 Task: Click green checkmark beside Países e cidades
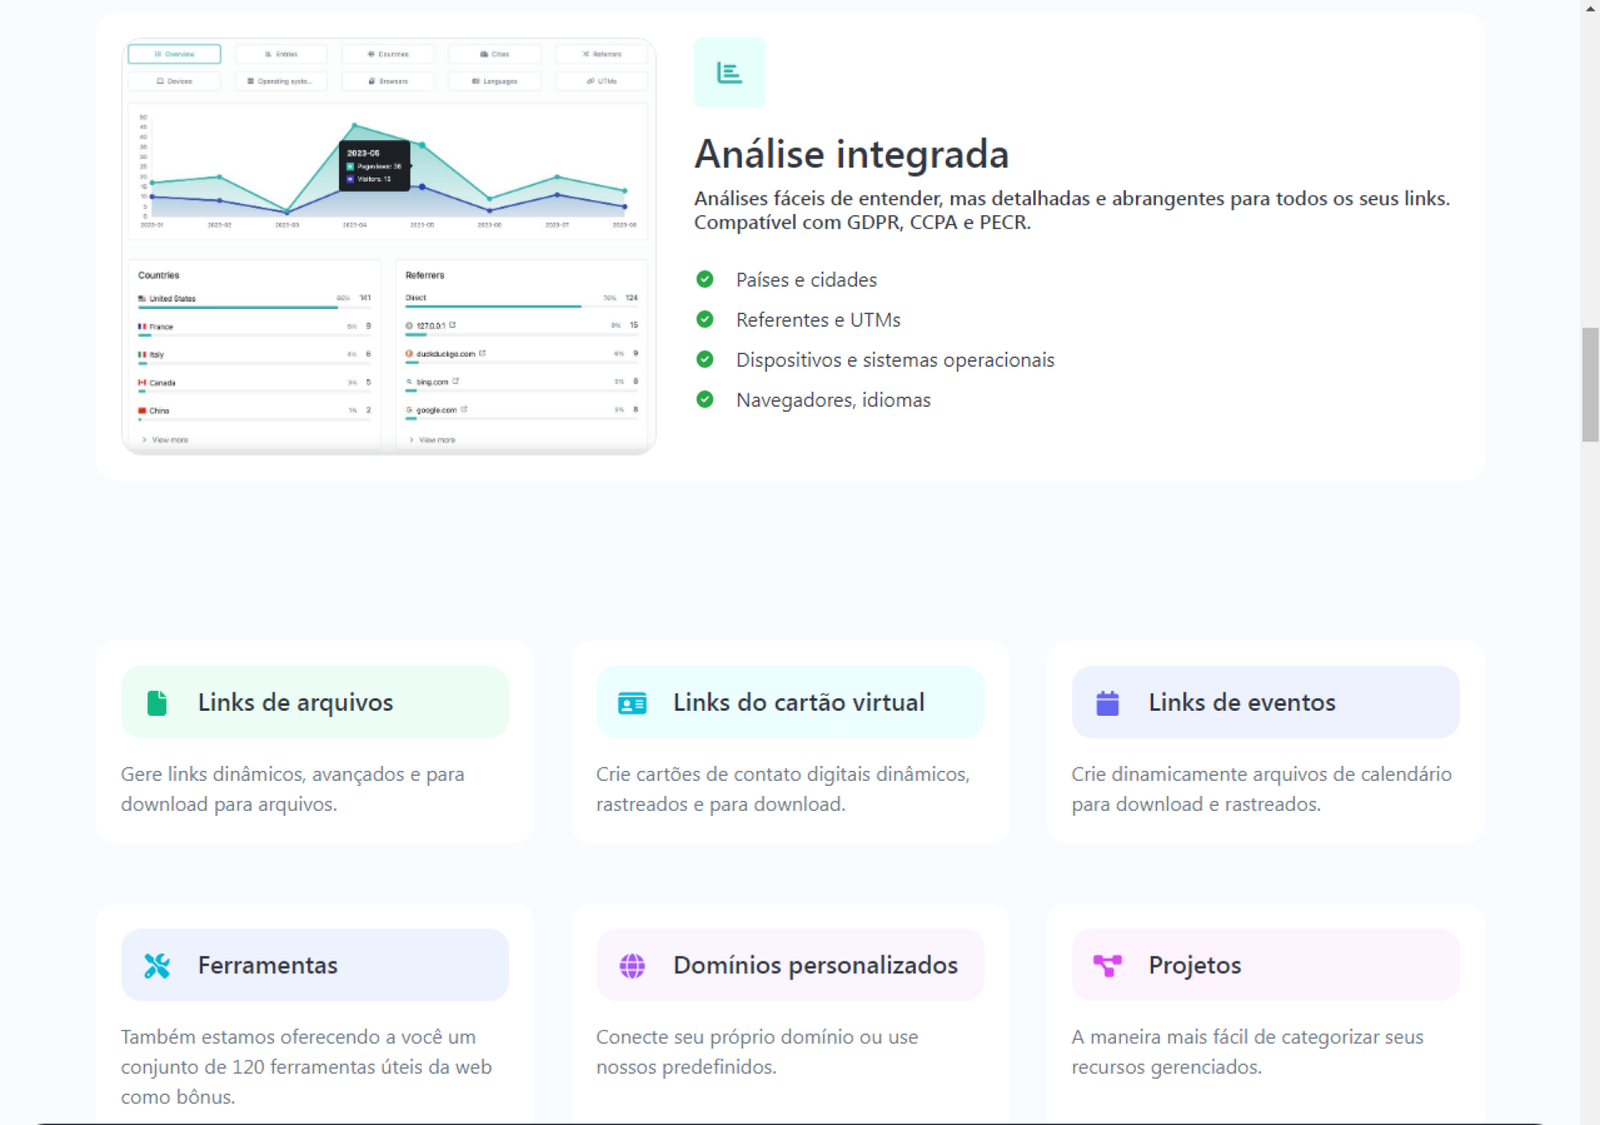point(705,279)
